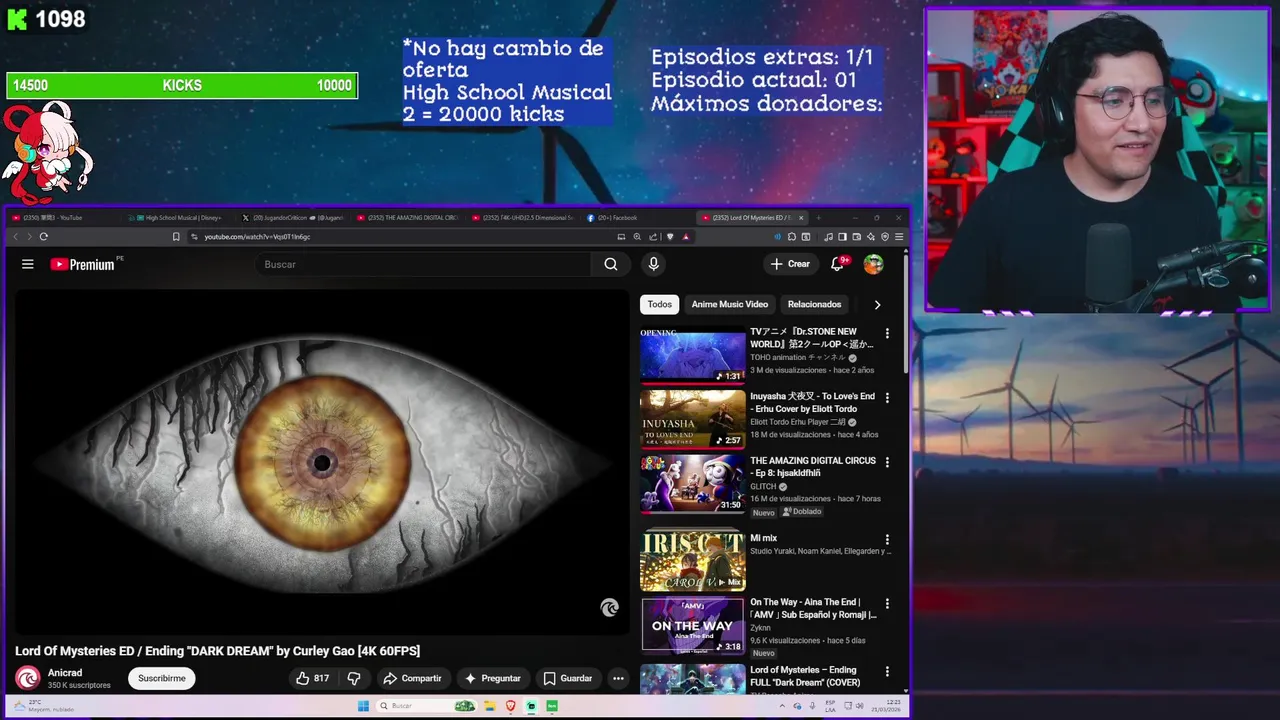Image resolution: width=1280 pixels, height=720 pixels.
Task: Click the Anicrad watermark on video
Action: point(609,608)
